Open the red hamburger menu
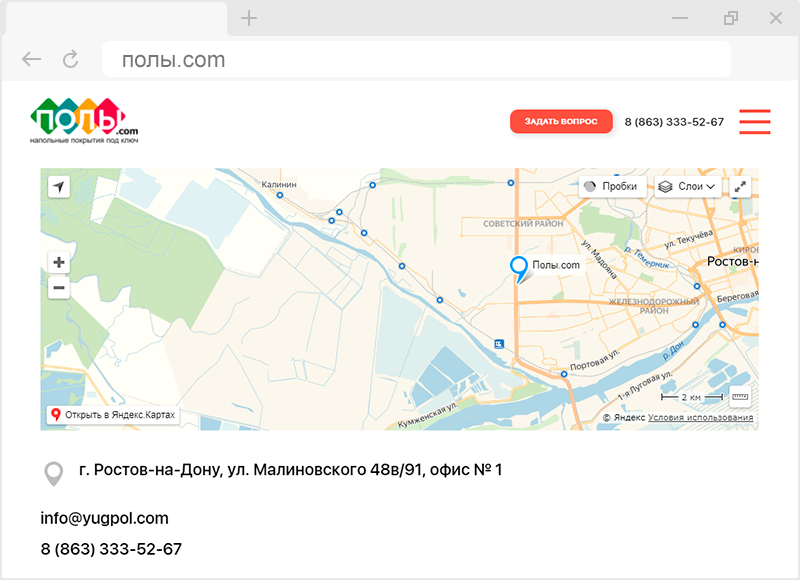800x580 pixels. (755, 121)
